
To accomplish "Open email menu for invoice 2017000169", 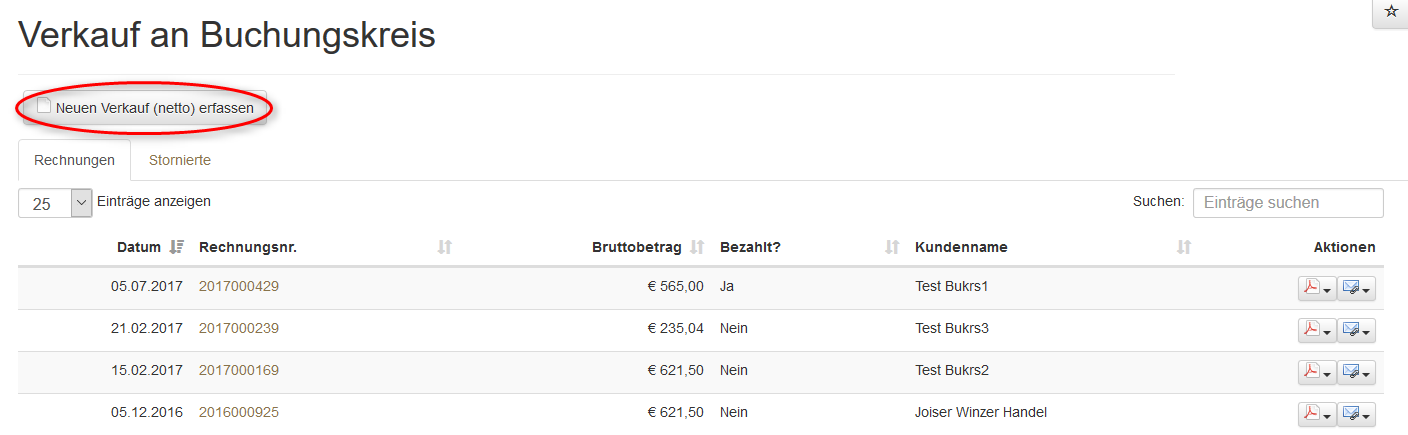I will pyautogui.click(x=1357, y=372).
